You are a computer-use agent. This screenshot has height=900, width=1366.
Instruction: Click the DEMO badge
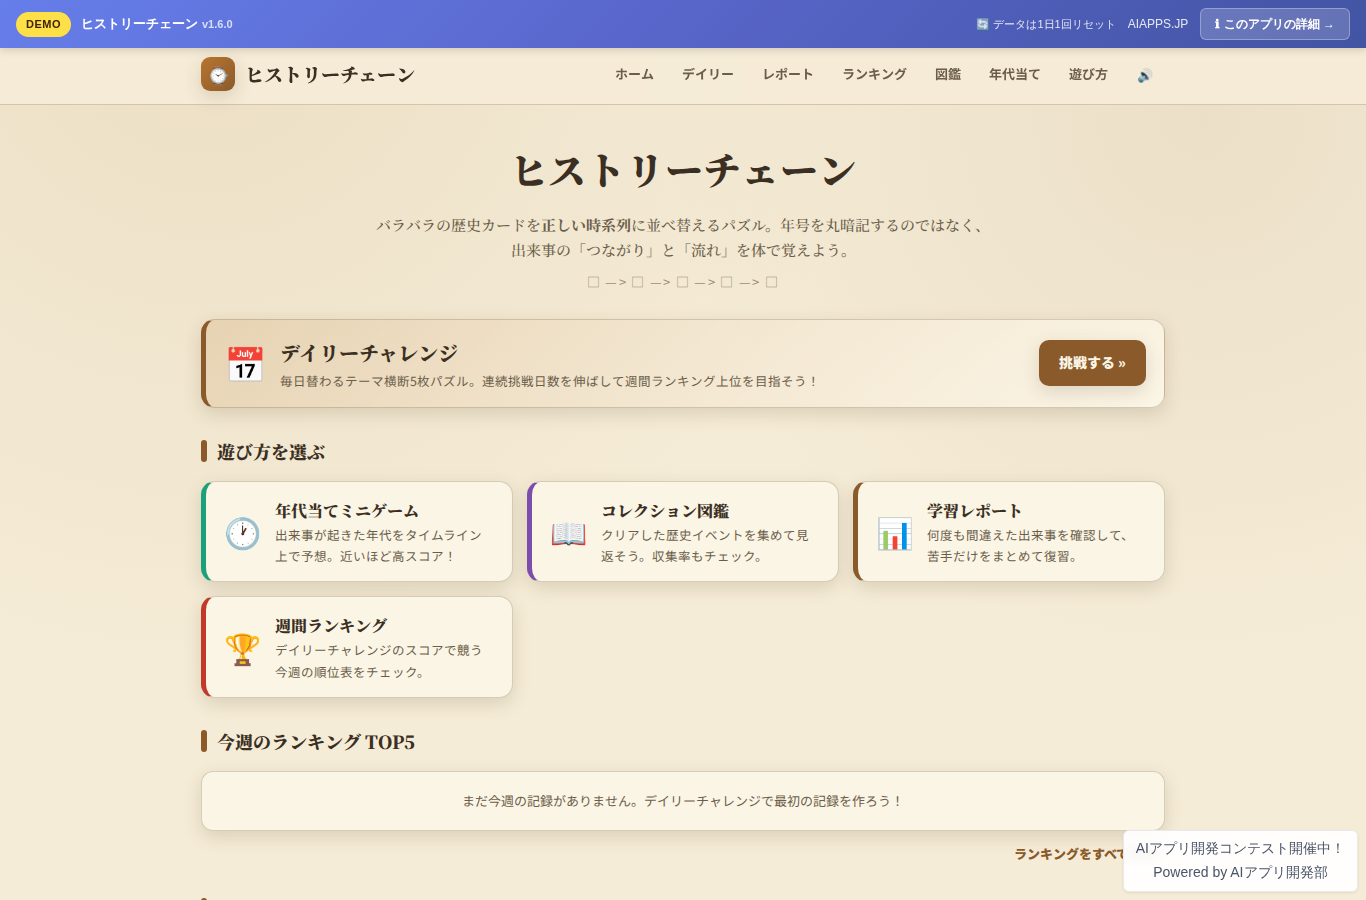pyautogui.click(x=43, y=24)
